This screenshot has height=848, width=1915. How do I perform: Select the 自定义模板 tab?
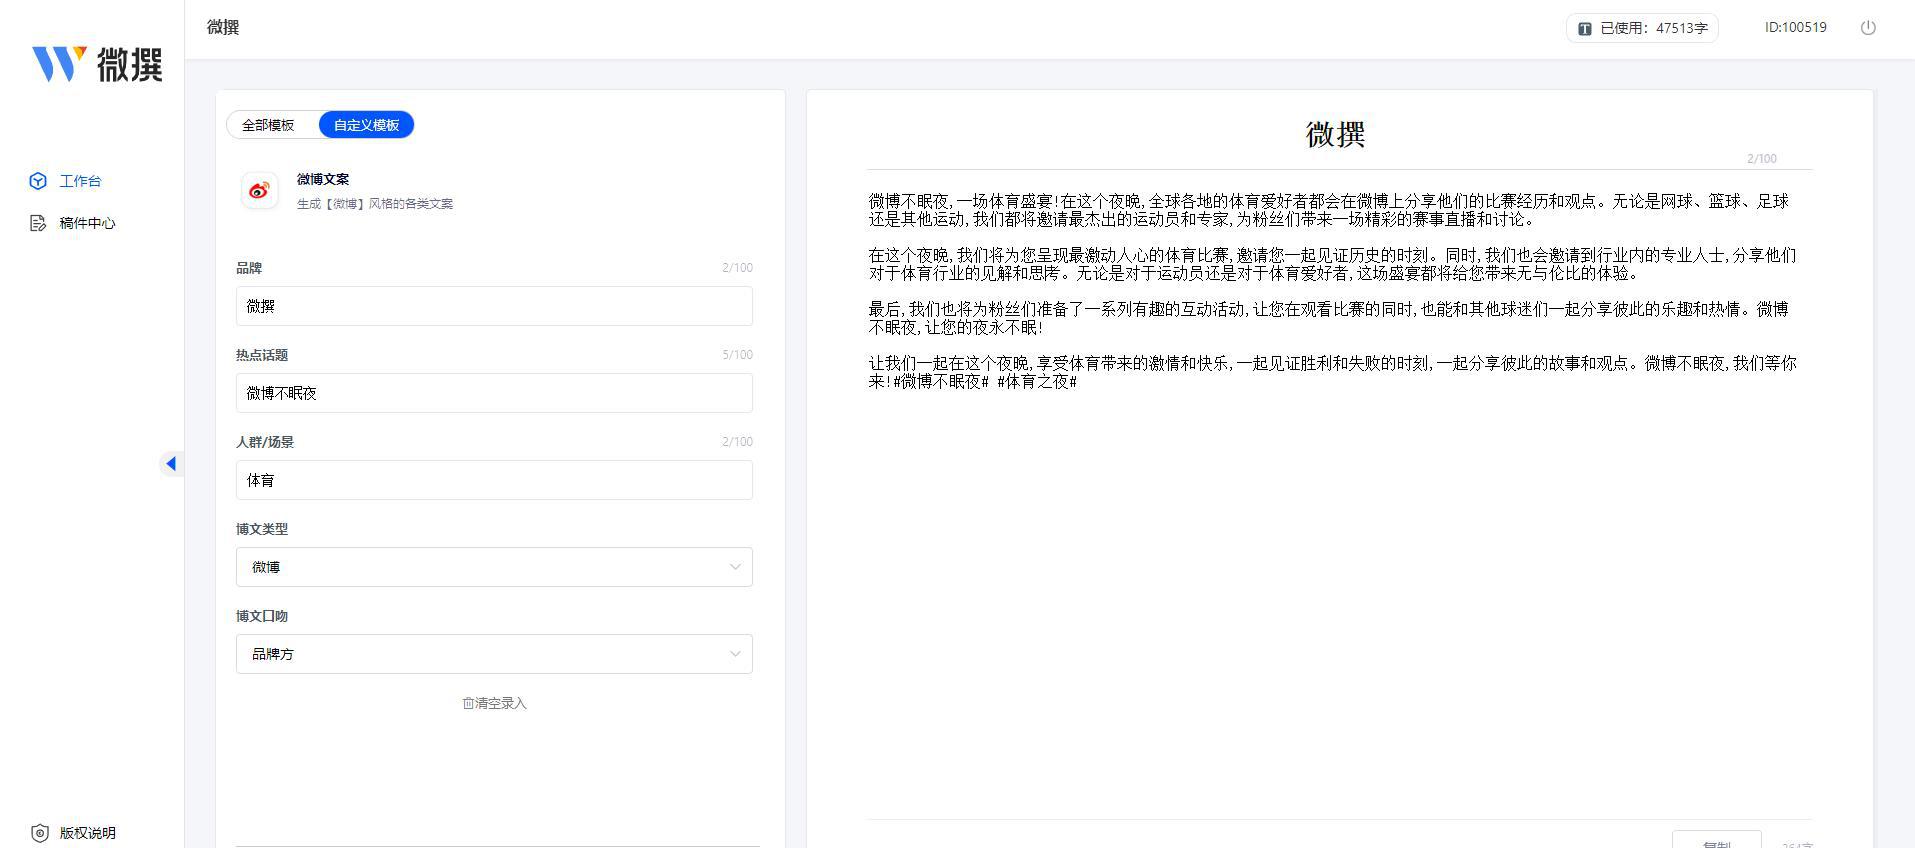tap(366, 125)
